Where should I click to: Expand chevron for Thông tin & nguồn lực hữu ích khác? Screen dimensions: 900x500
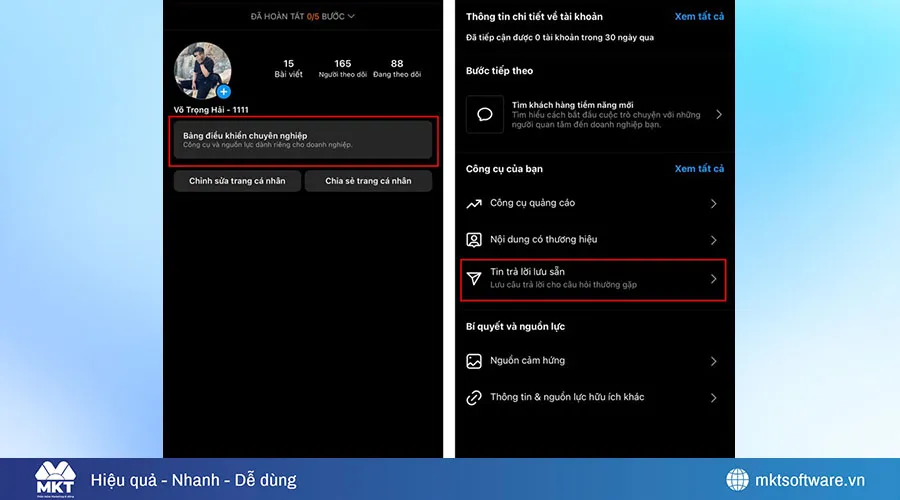click(x=713, y=398)
